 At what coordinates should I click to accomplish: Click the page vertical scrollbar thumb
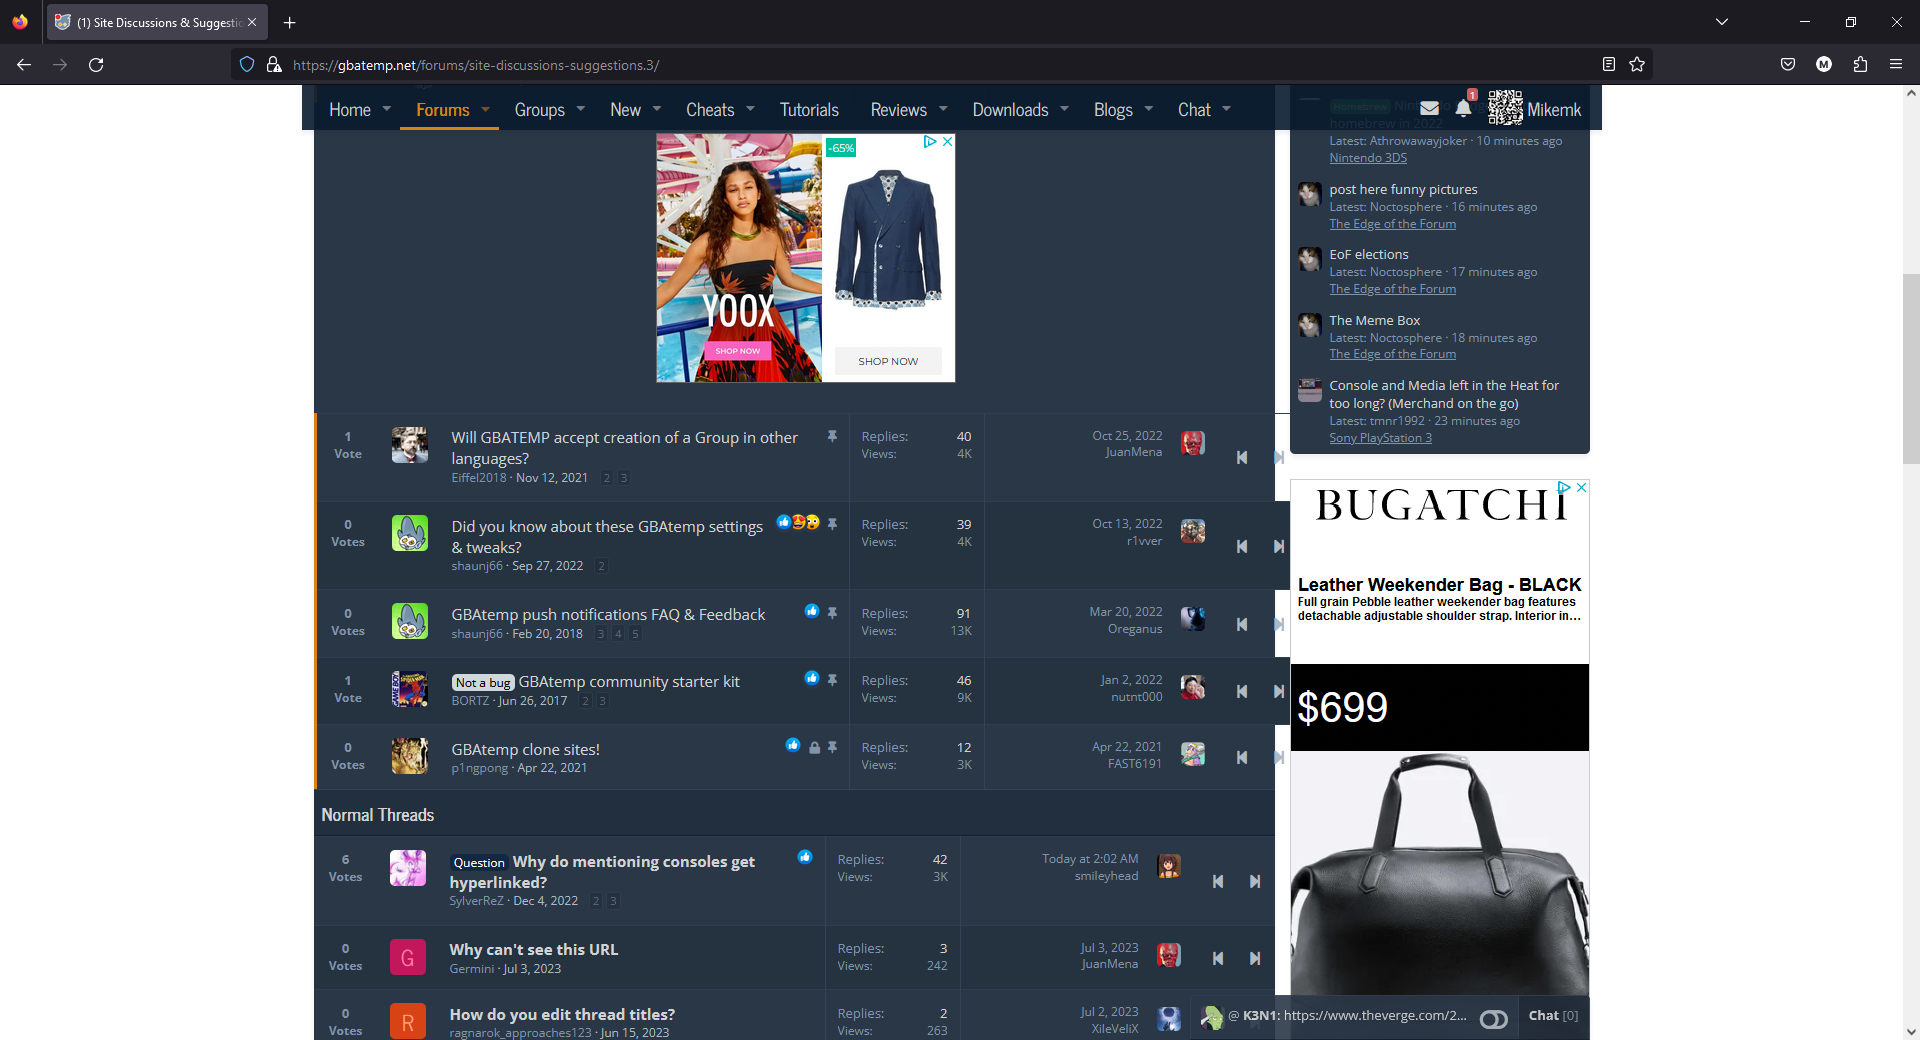1911,368
